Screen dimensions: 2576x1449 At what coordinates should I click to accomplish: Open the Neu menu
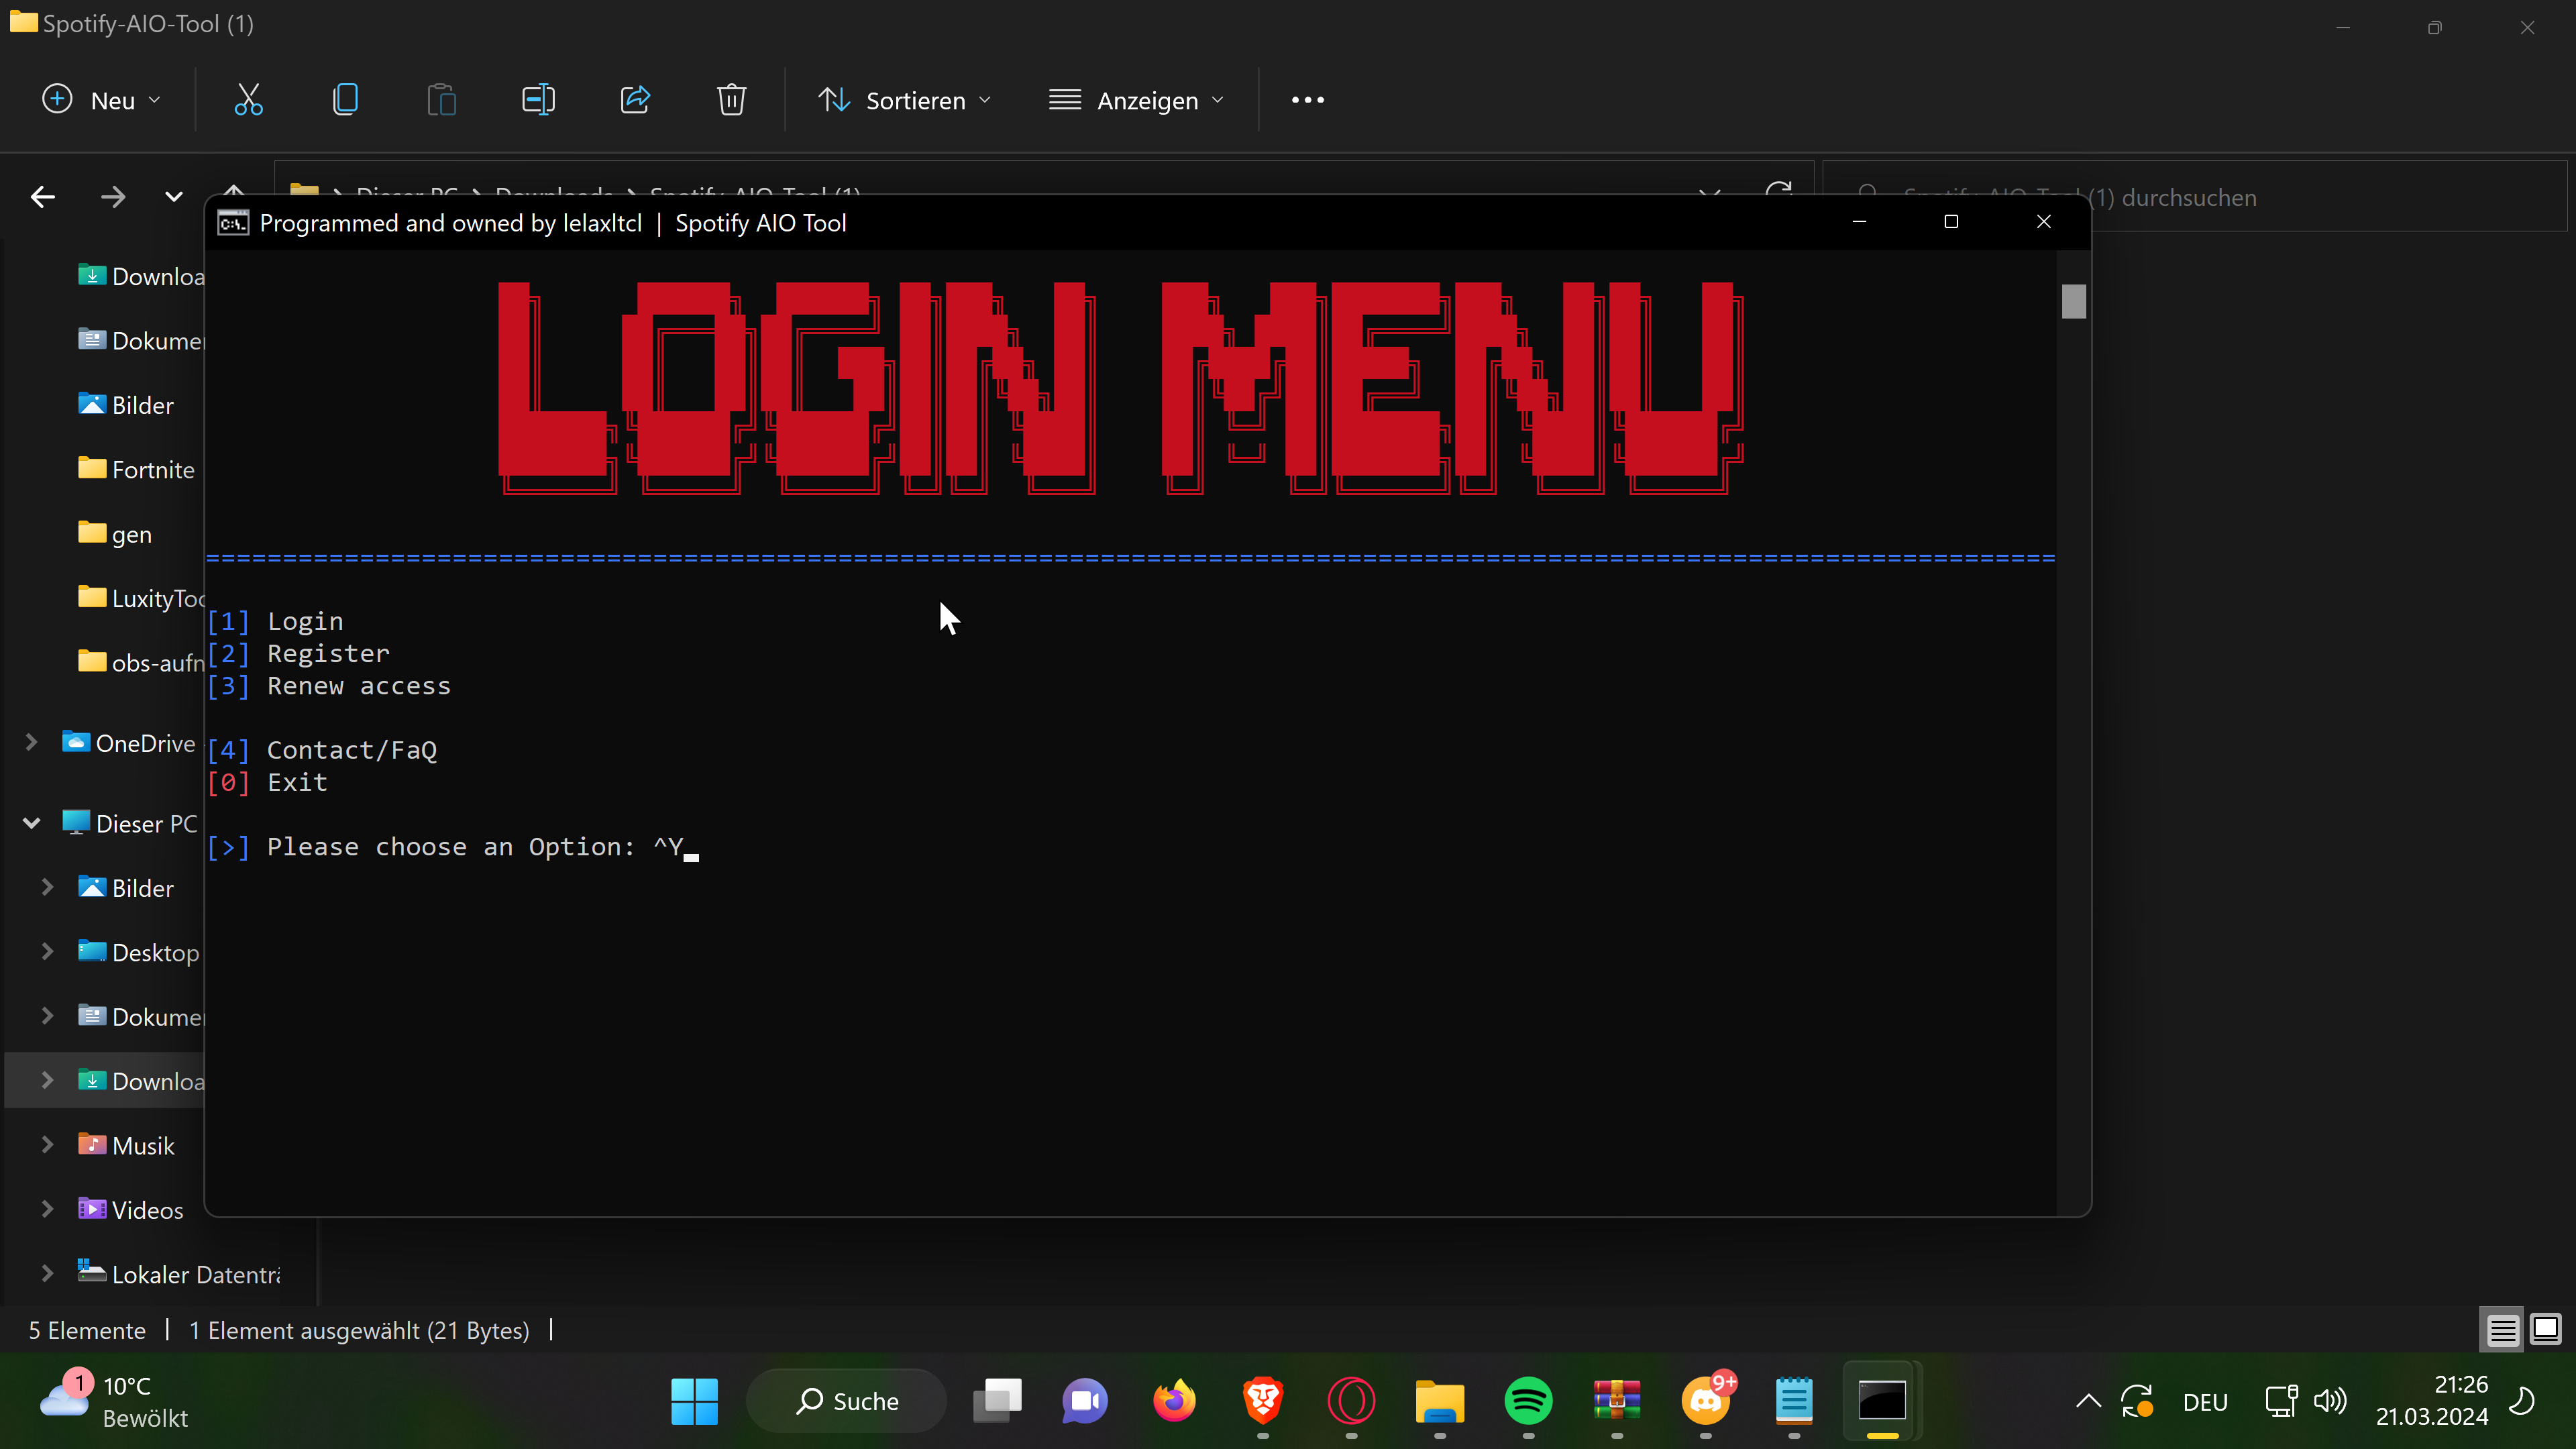[x=101, y=100]
